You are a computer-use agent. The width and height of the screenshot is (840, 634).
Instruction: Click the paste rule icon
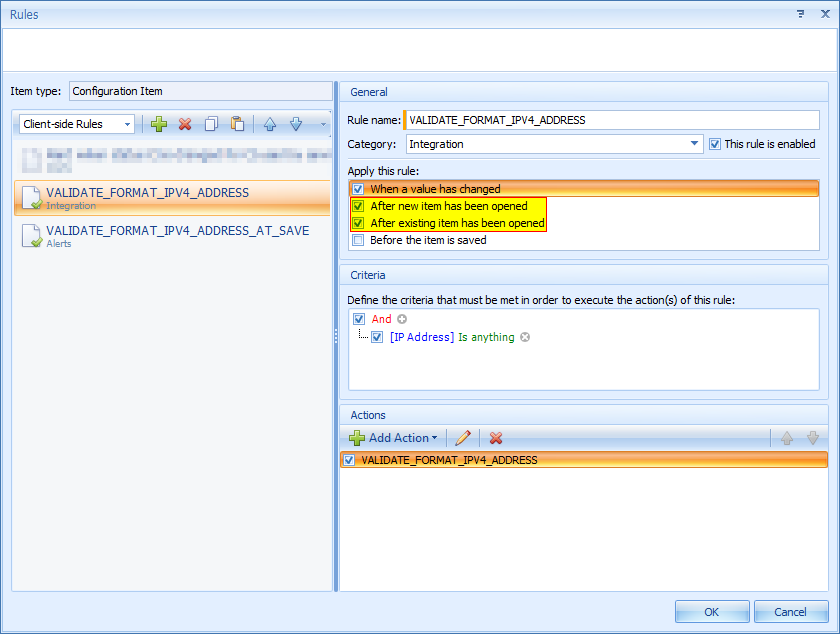pos(237,124)
